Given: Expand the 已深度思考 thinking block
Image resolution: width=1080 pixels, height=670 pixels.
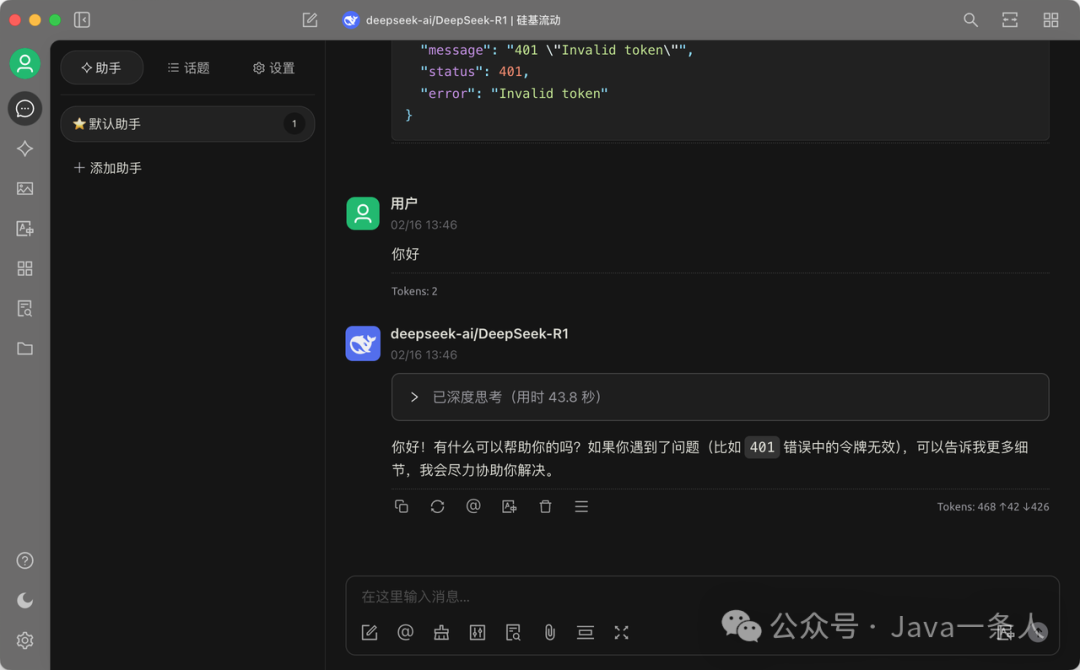Looking at the screenshot, I should (720, 397).
